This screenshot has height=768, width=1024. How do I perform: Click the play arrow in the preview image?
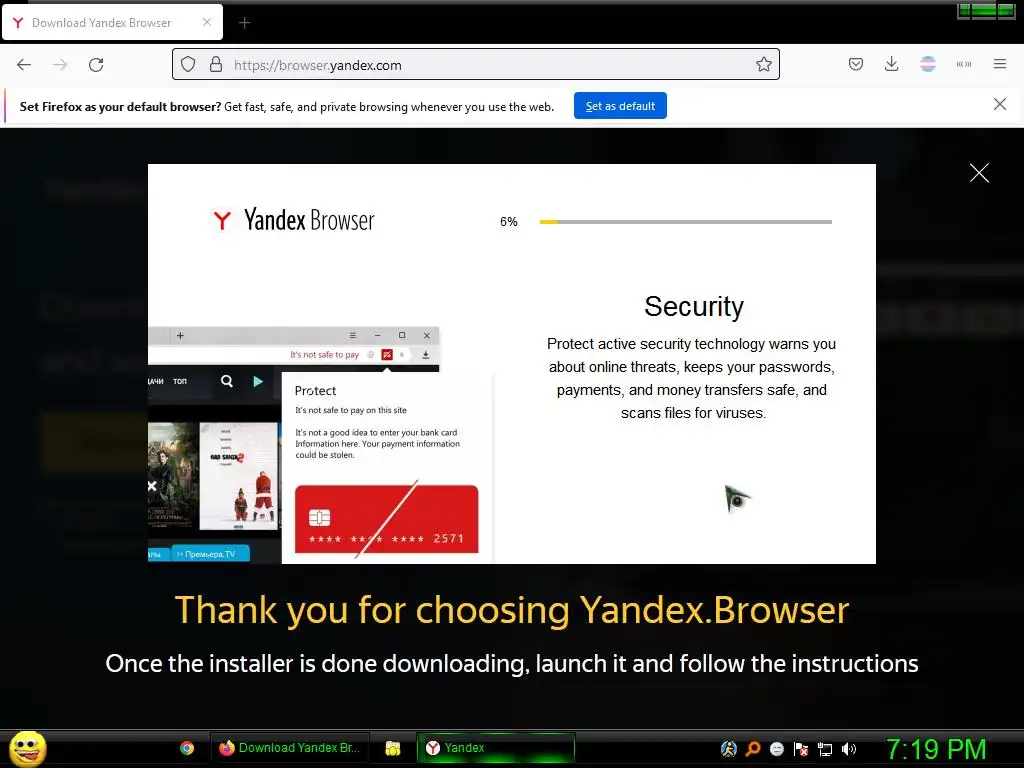tap(258, 381)
